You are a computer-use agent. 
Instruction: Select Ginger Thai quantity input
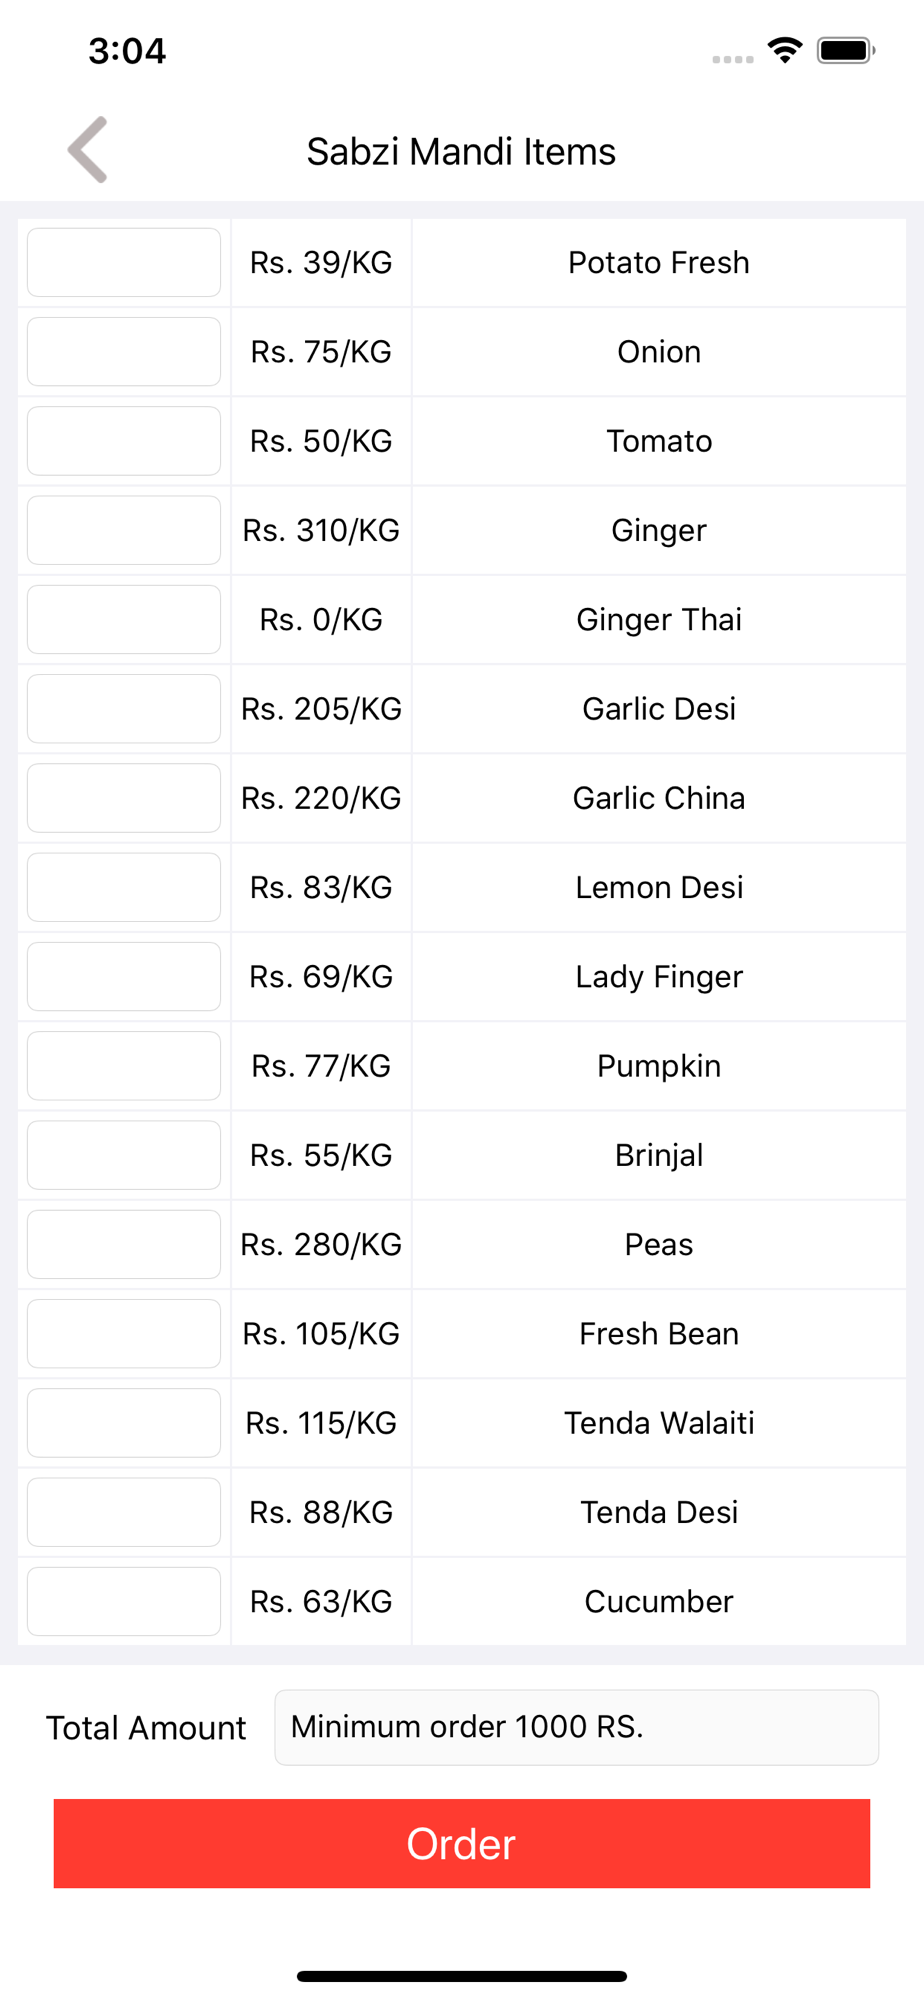coord(124,620)
